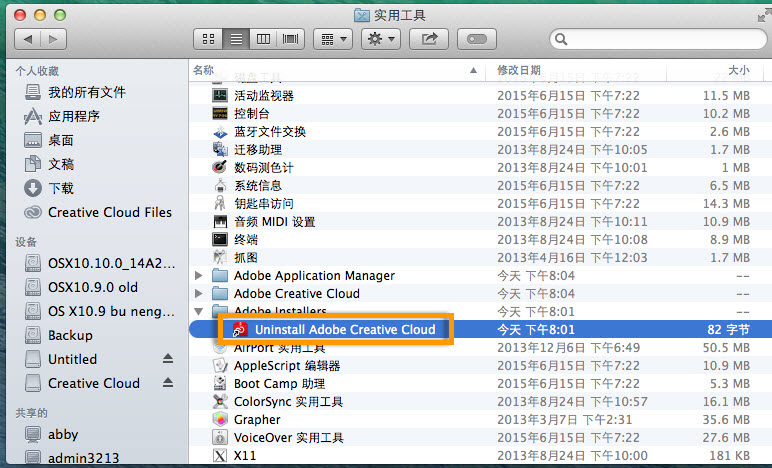Open the gear action menu
The image size is (772, 468).
pos(381,39)
